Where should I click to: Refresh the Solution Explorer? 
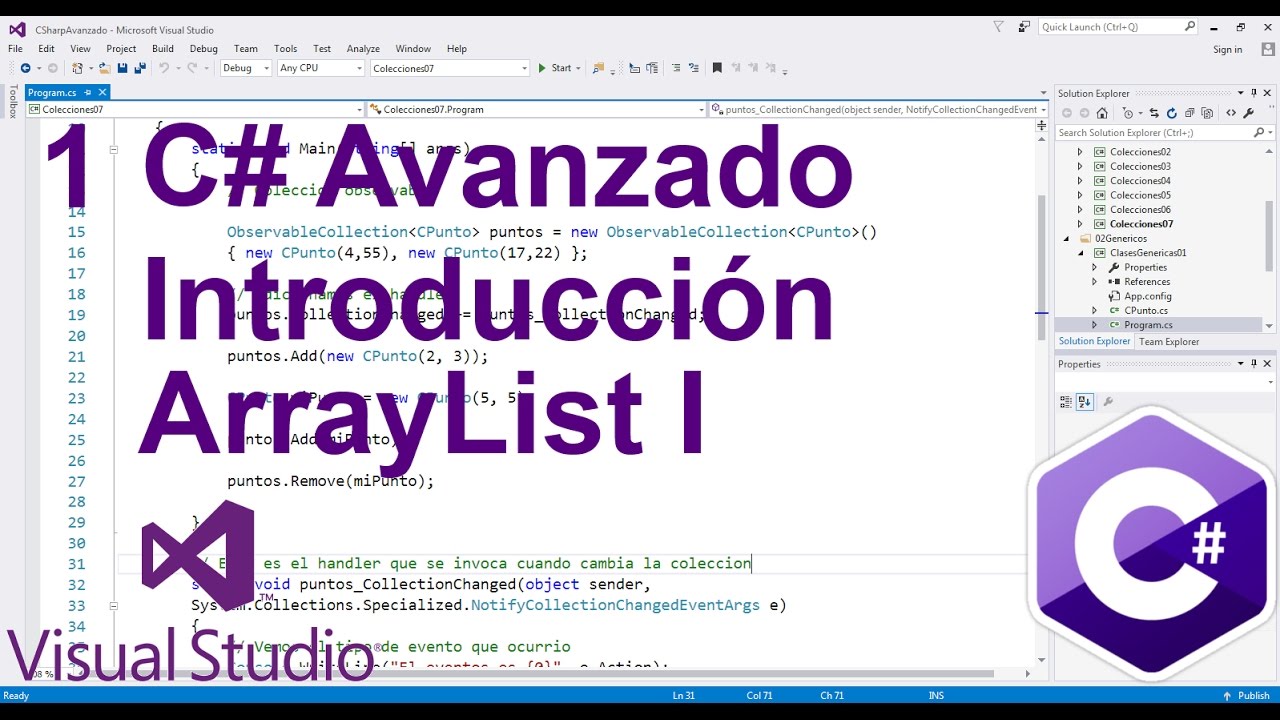1172,113
